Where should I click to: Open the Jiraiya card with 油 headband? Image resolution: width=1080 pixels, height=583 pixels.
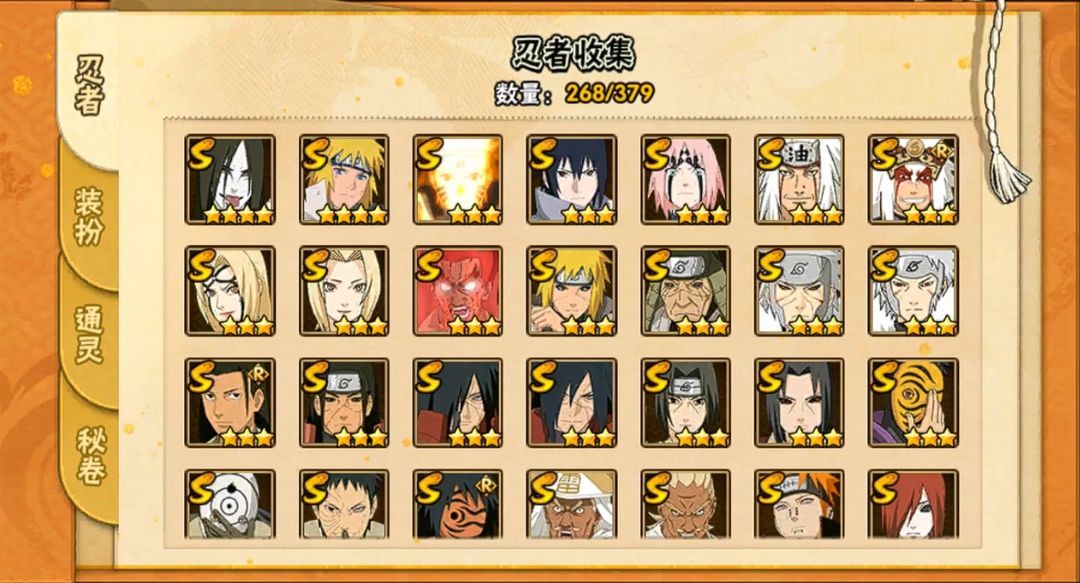tap(799, 179)
